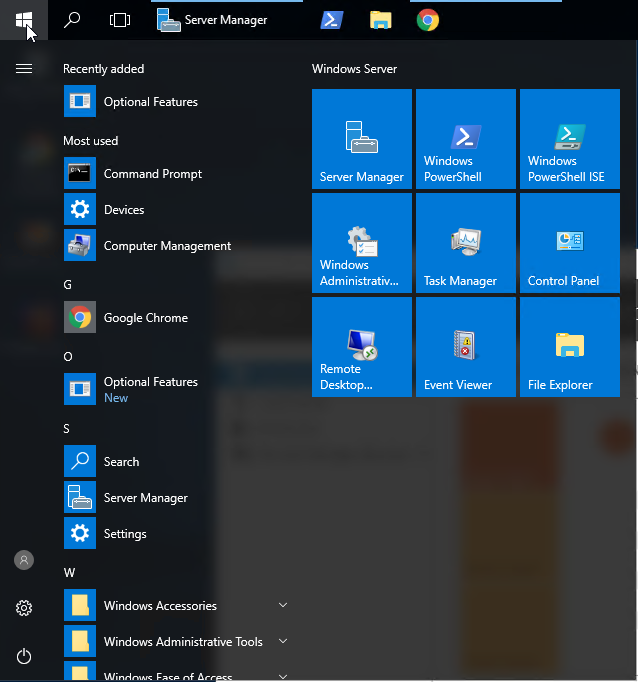Launch PowerShell from the taskbar
This screenshot has height=682, width=638.
[x=332, y=20]
